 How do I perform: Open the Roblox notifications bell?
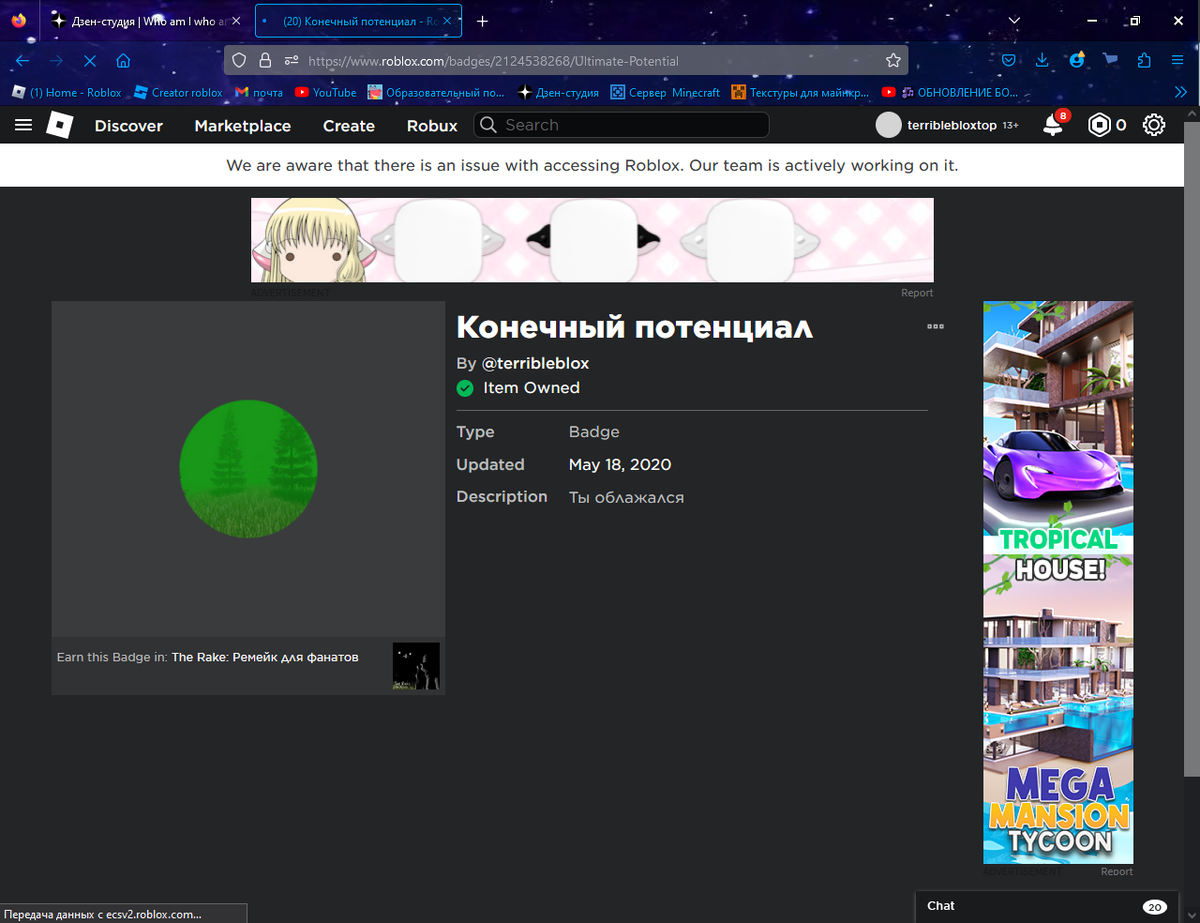(x=1053, y=125)
